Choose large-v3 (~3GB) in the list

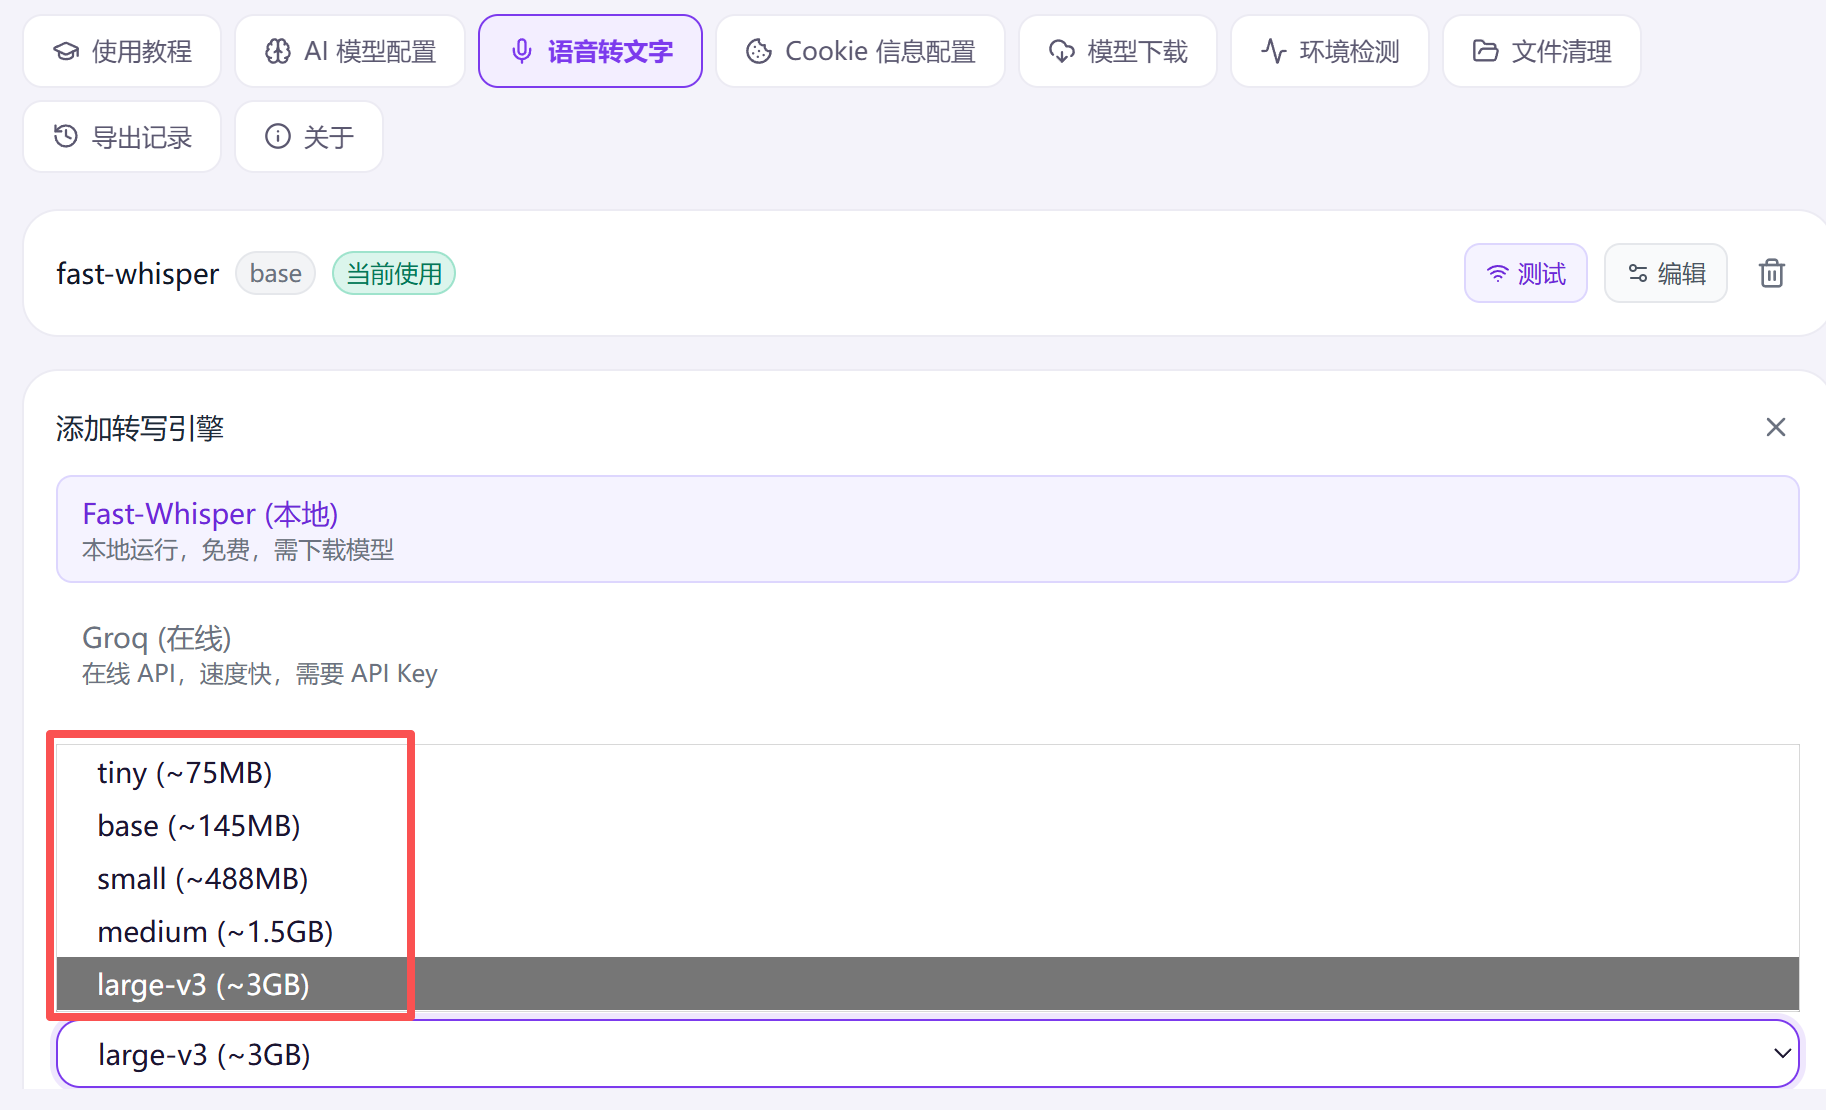pos(928,984)
